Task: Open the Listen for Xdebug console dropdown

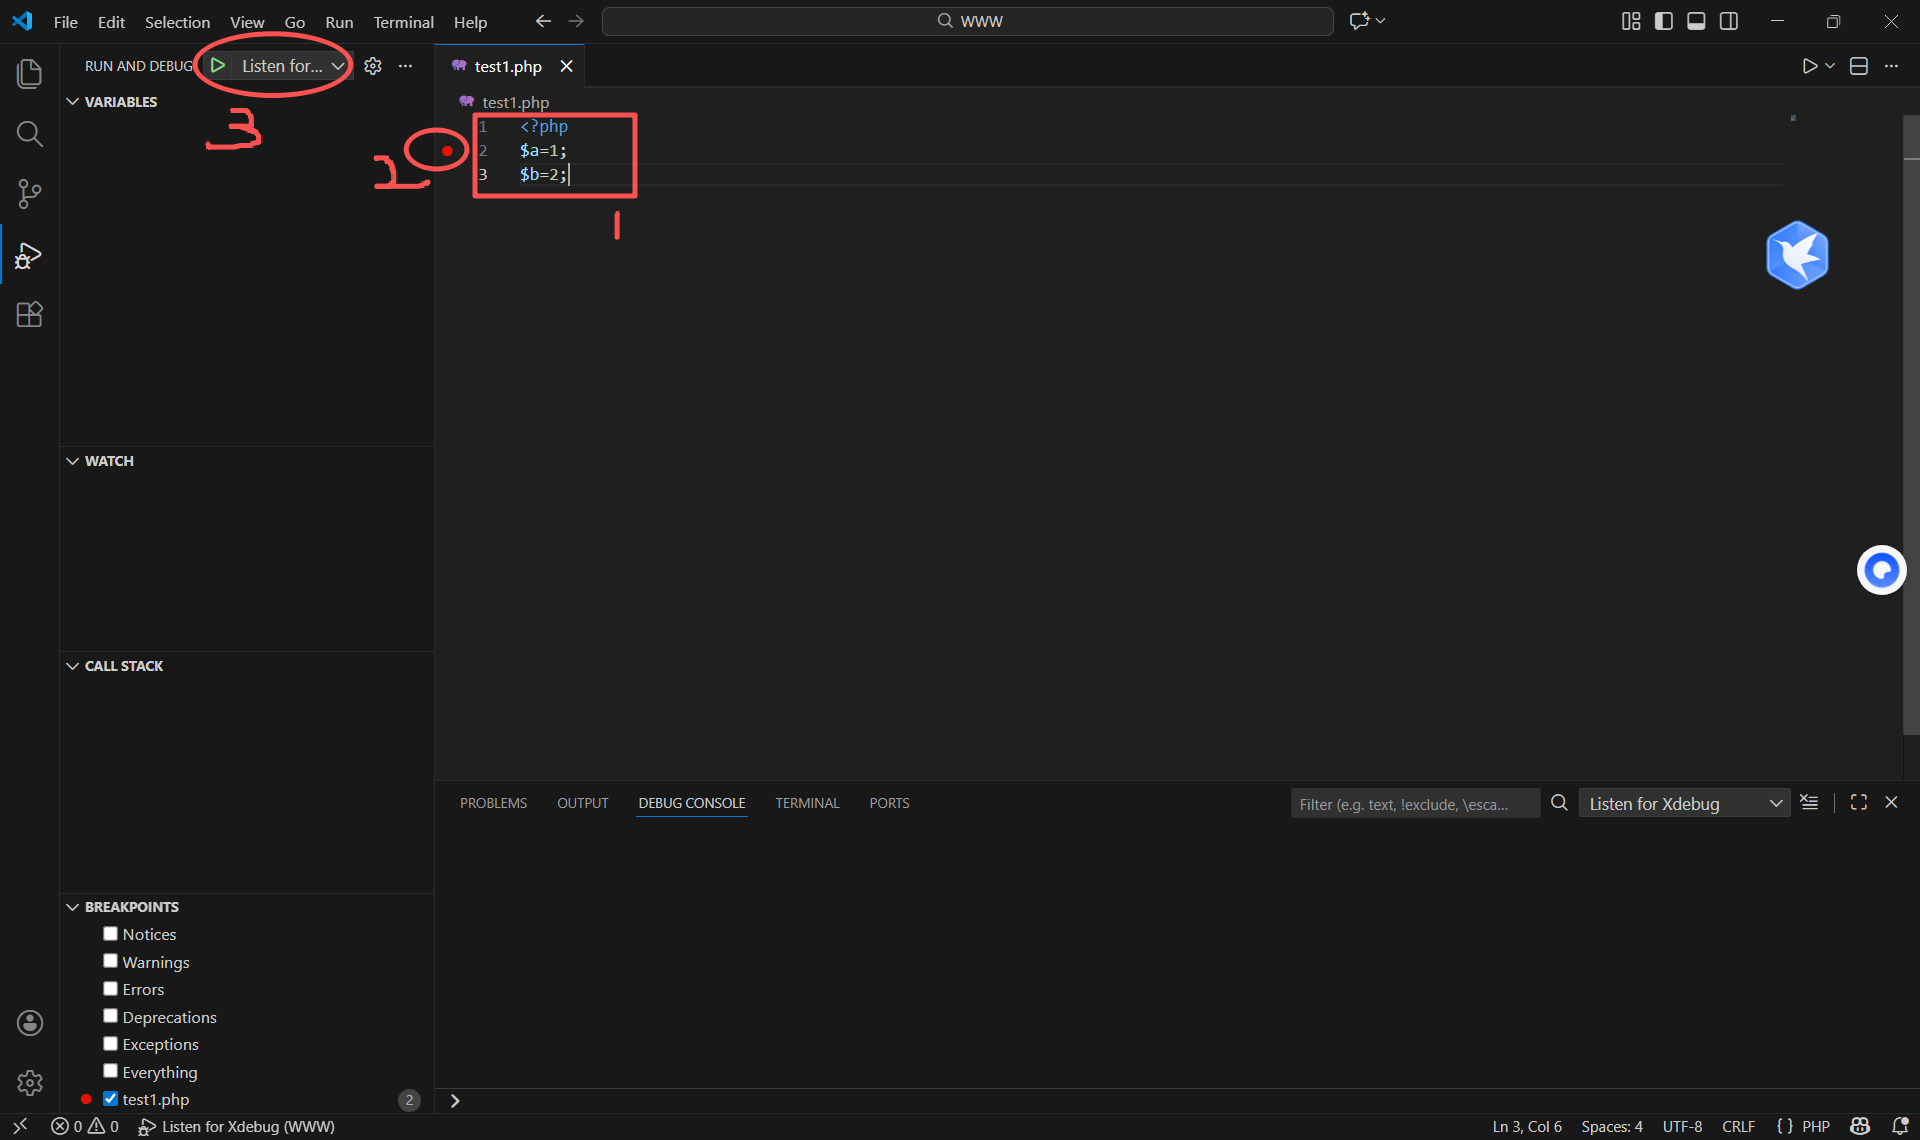Action: tap(1684, 804)
